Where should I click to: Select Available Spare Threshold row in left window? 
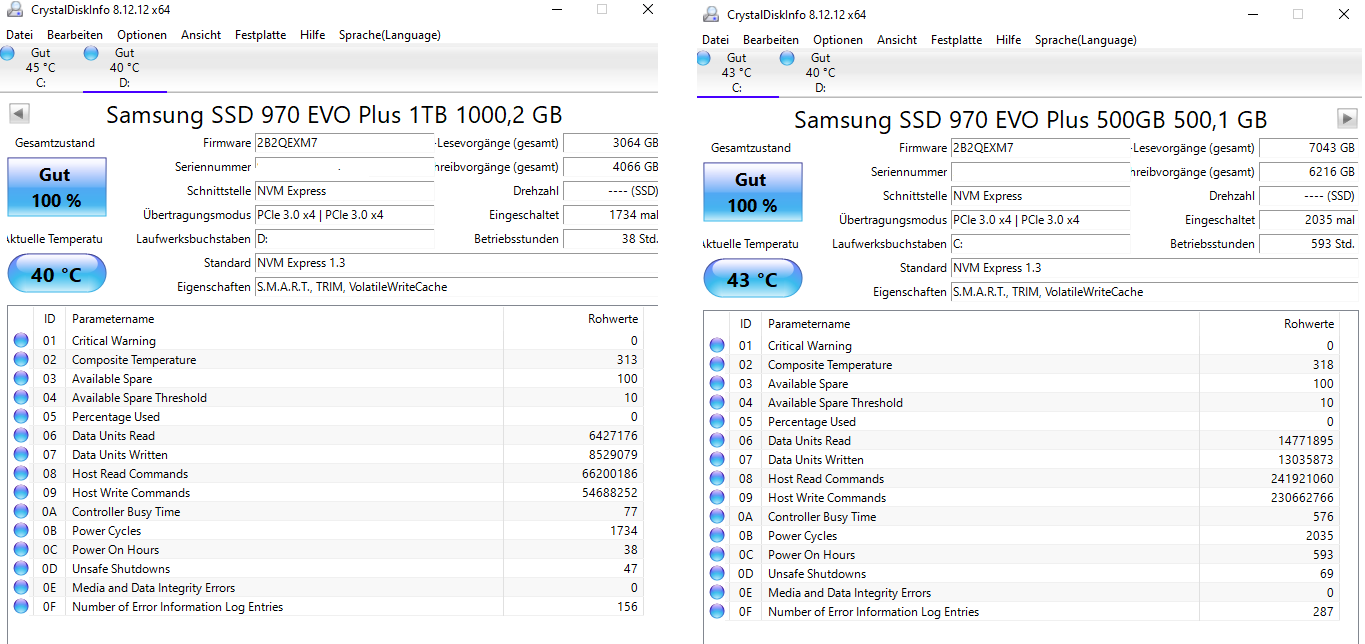coord(325,398)
